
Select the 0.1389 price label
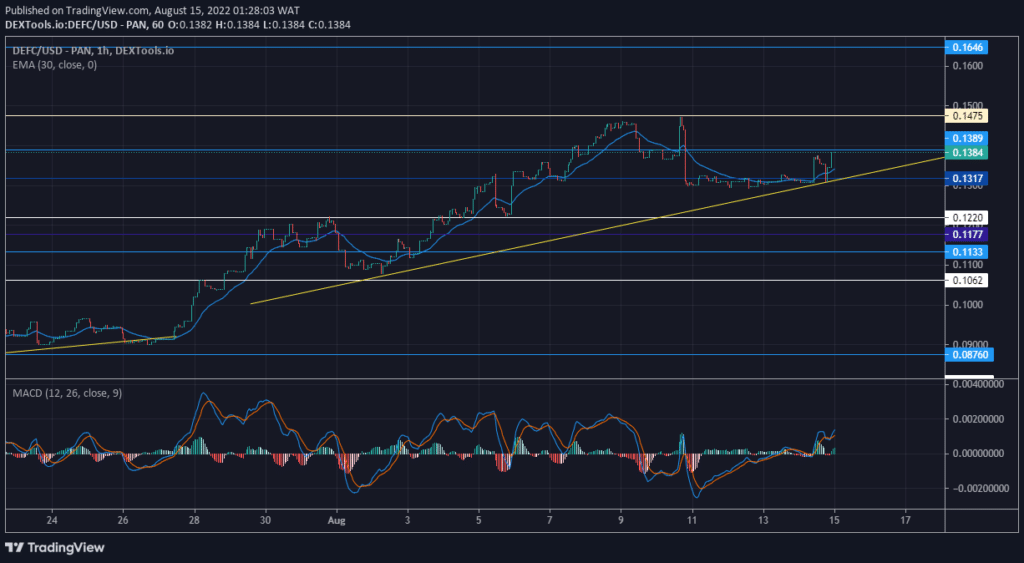tap(967, 138)
